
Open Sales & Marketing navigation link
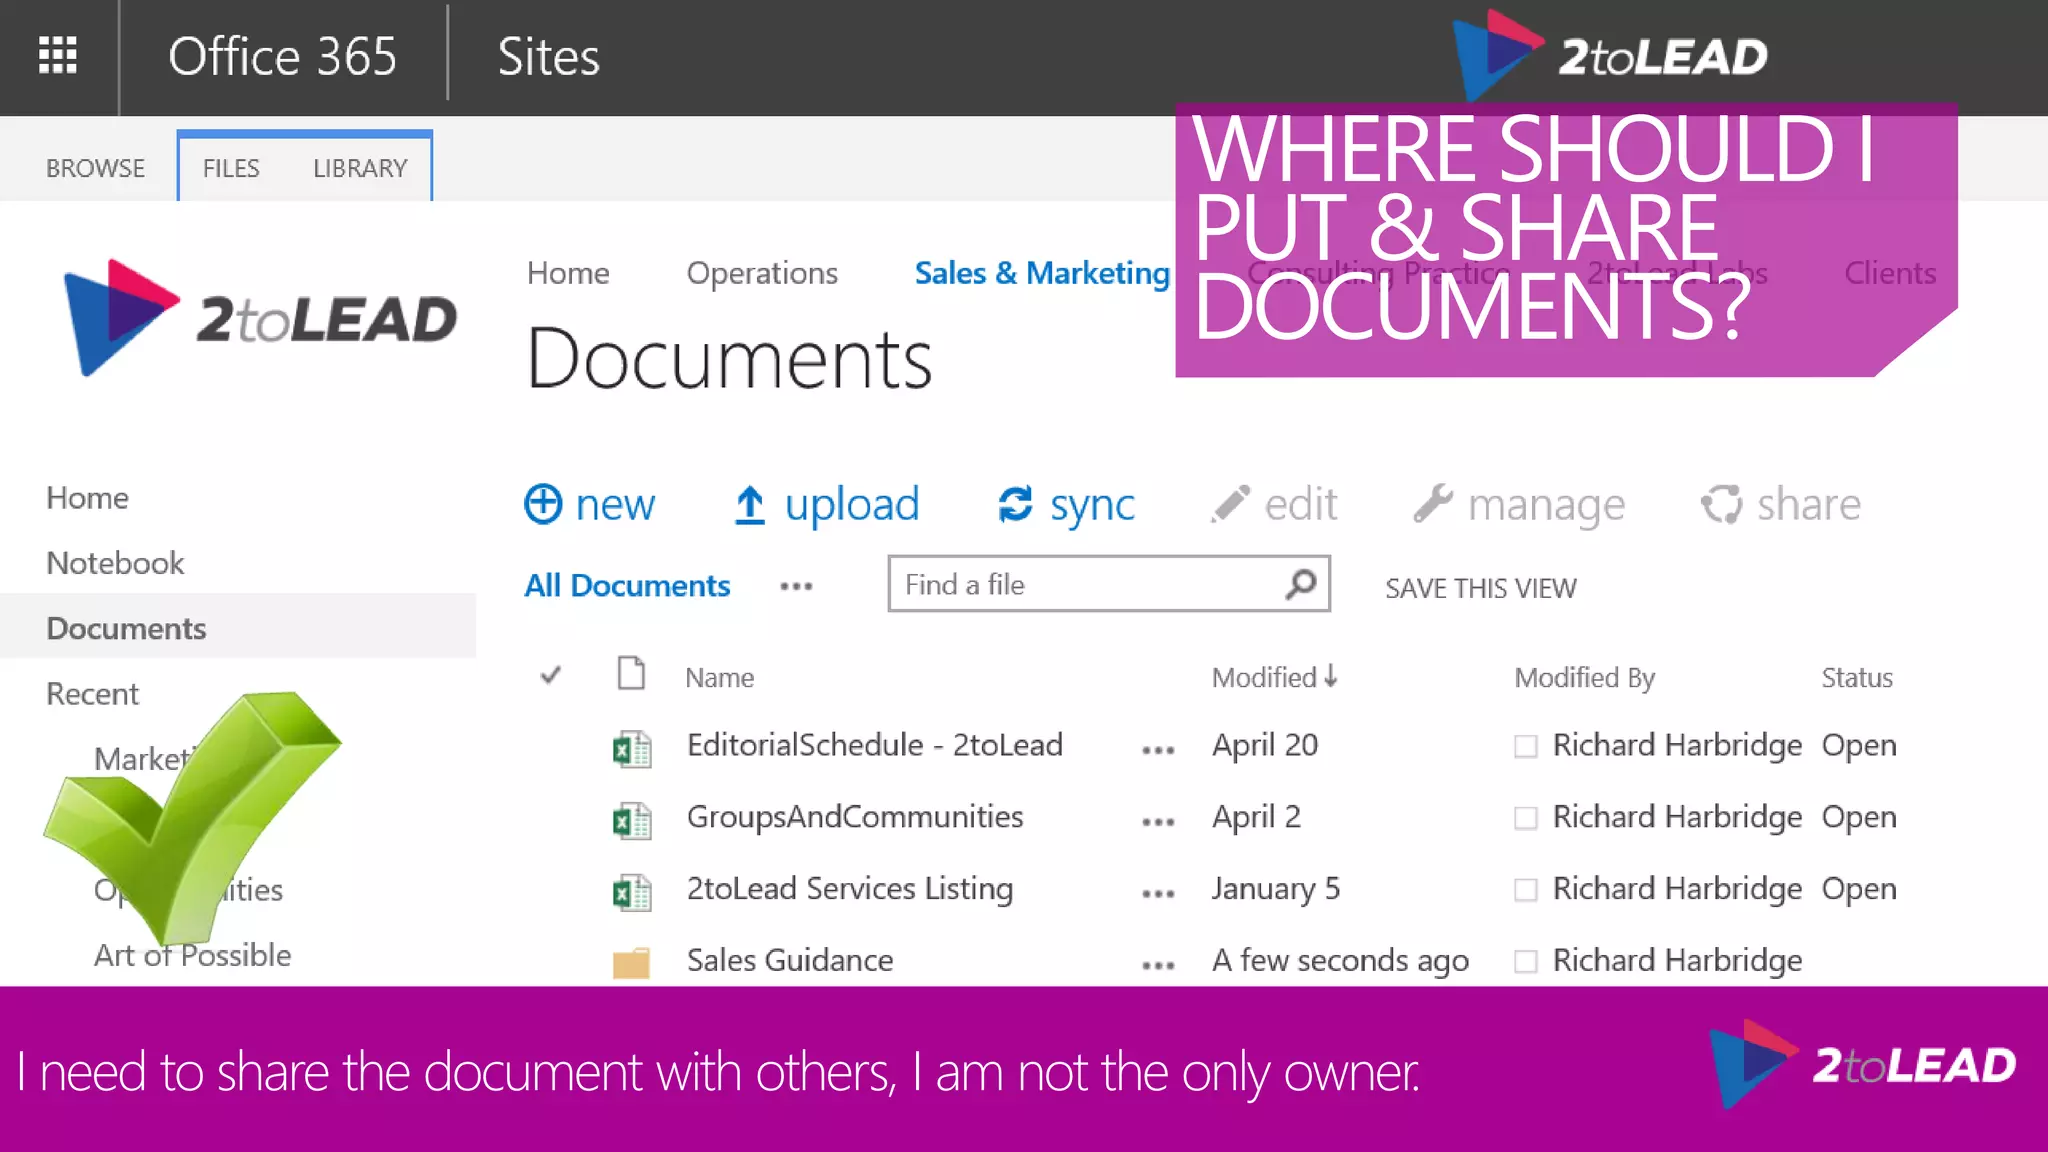click(x=1042, y=273)
